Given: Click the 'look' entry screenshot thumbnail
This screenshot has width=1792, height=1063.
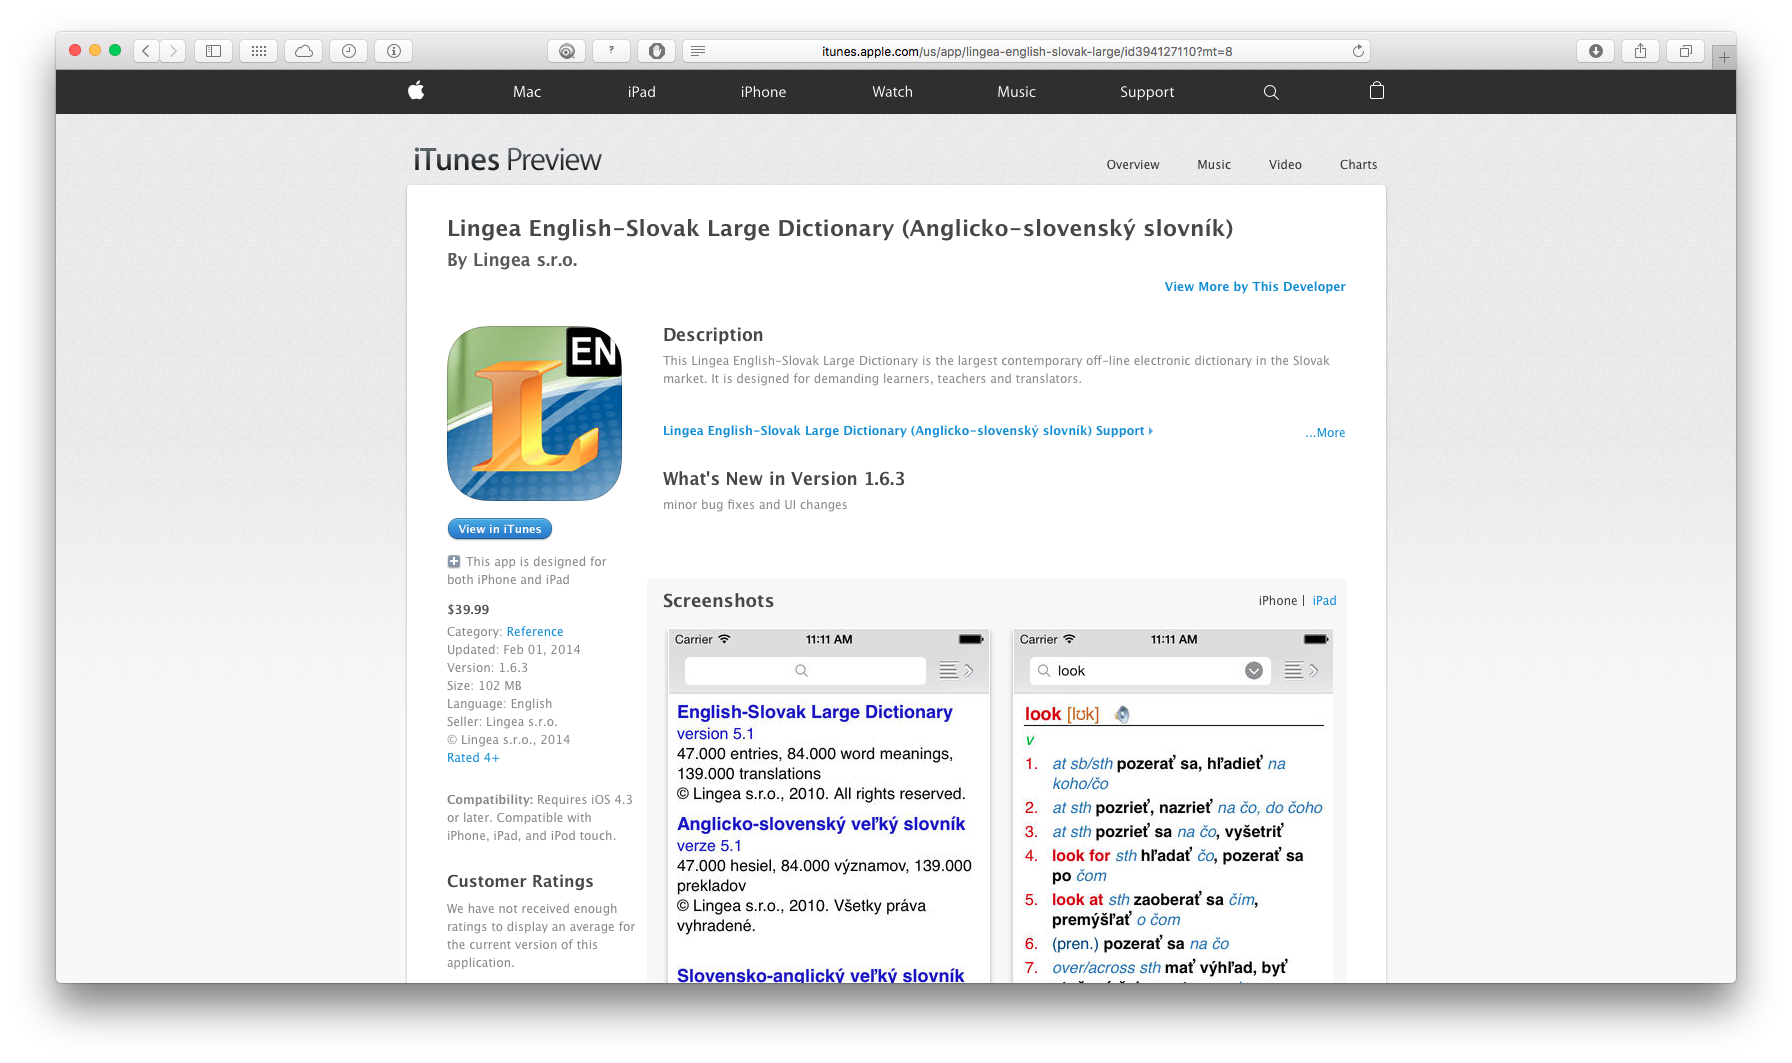Looking at the screenshot, I should point(1173,805).
